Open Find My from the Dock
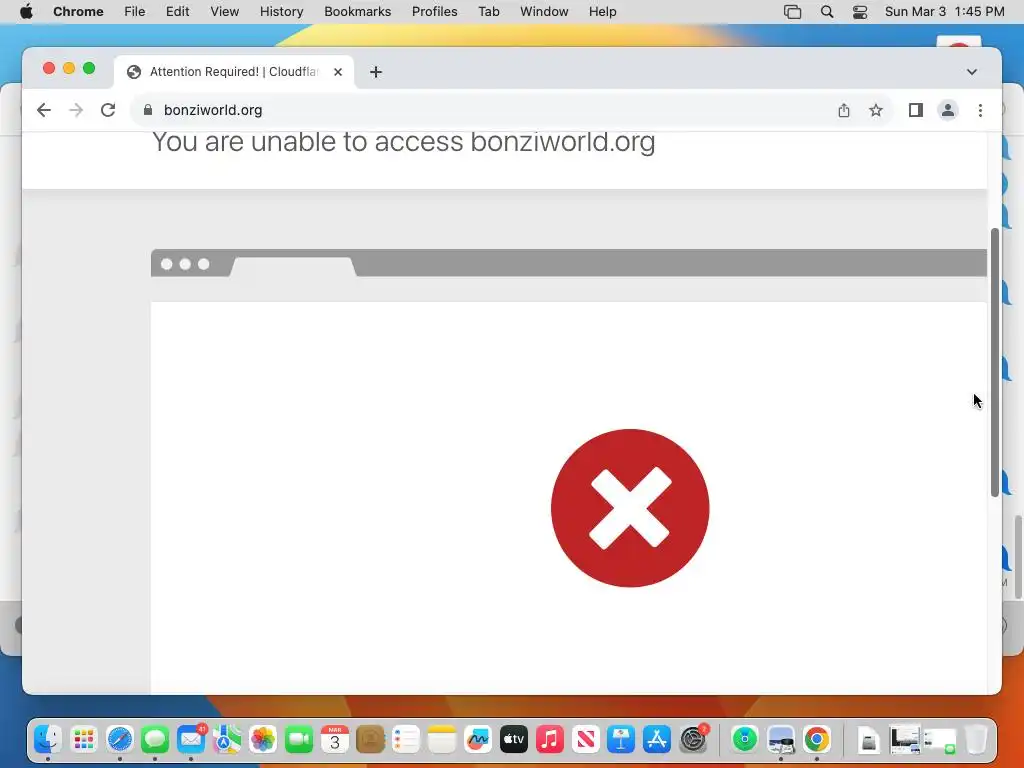 tap(744, 739)
